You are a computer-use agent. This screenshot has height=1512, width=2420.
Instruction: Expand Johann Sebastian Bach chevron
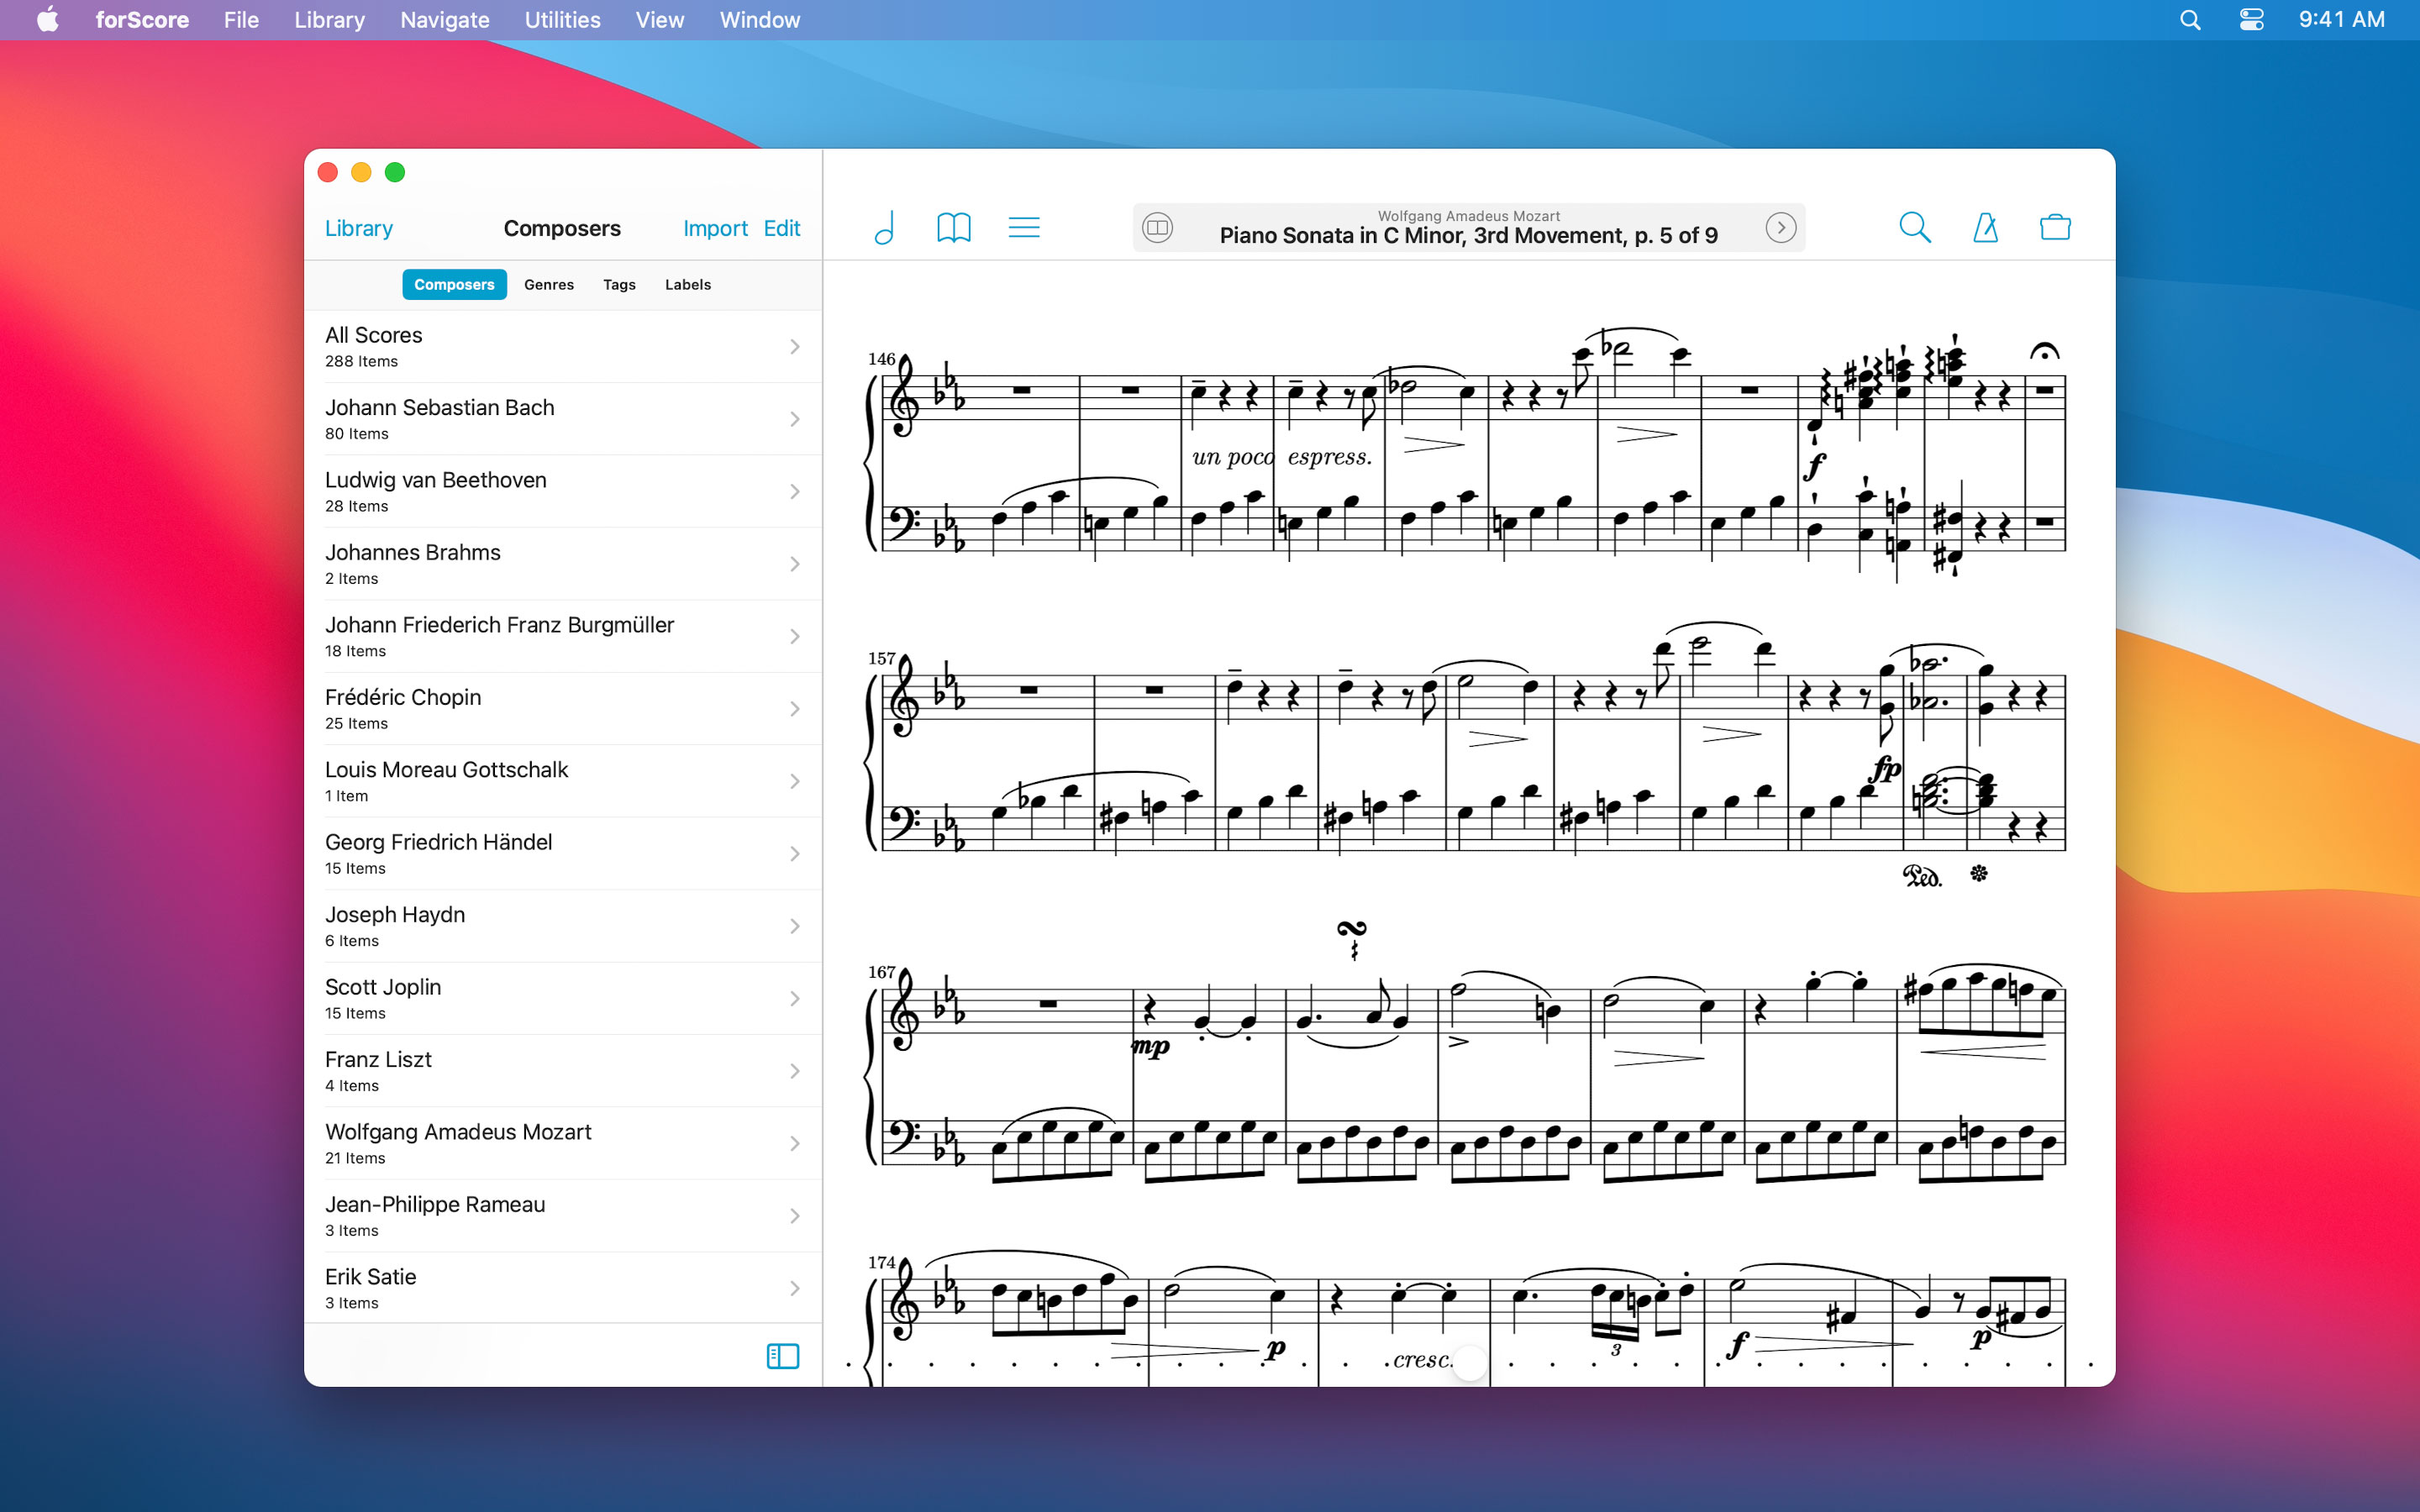point(795,419)
